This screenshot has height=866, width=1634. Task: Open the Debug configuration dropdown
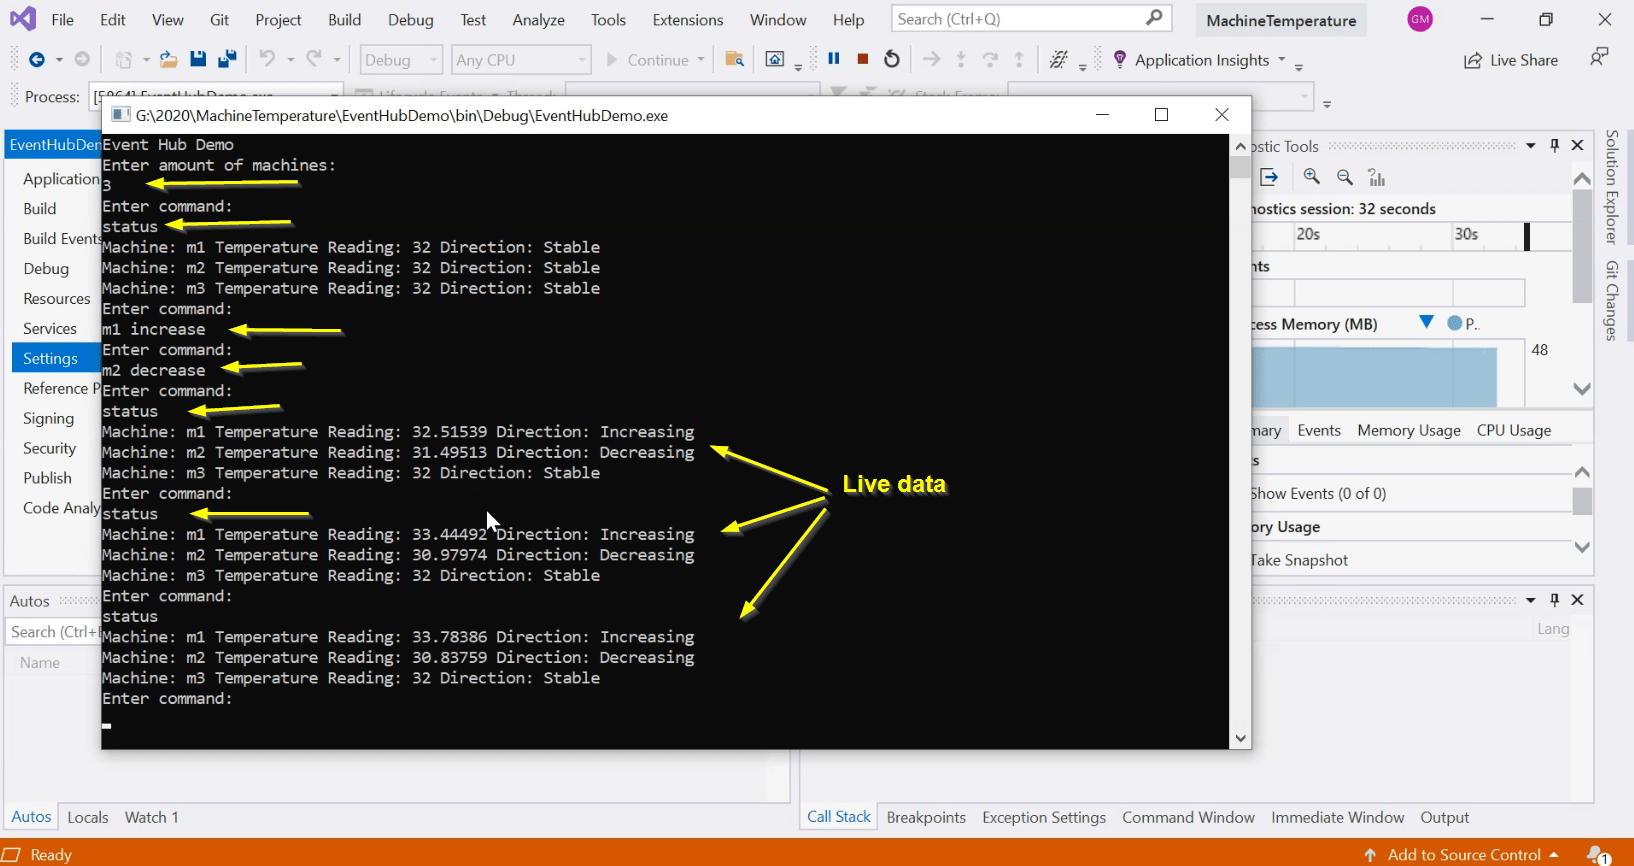tap(401, 60)
